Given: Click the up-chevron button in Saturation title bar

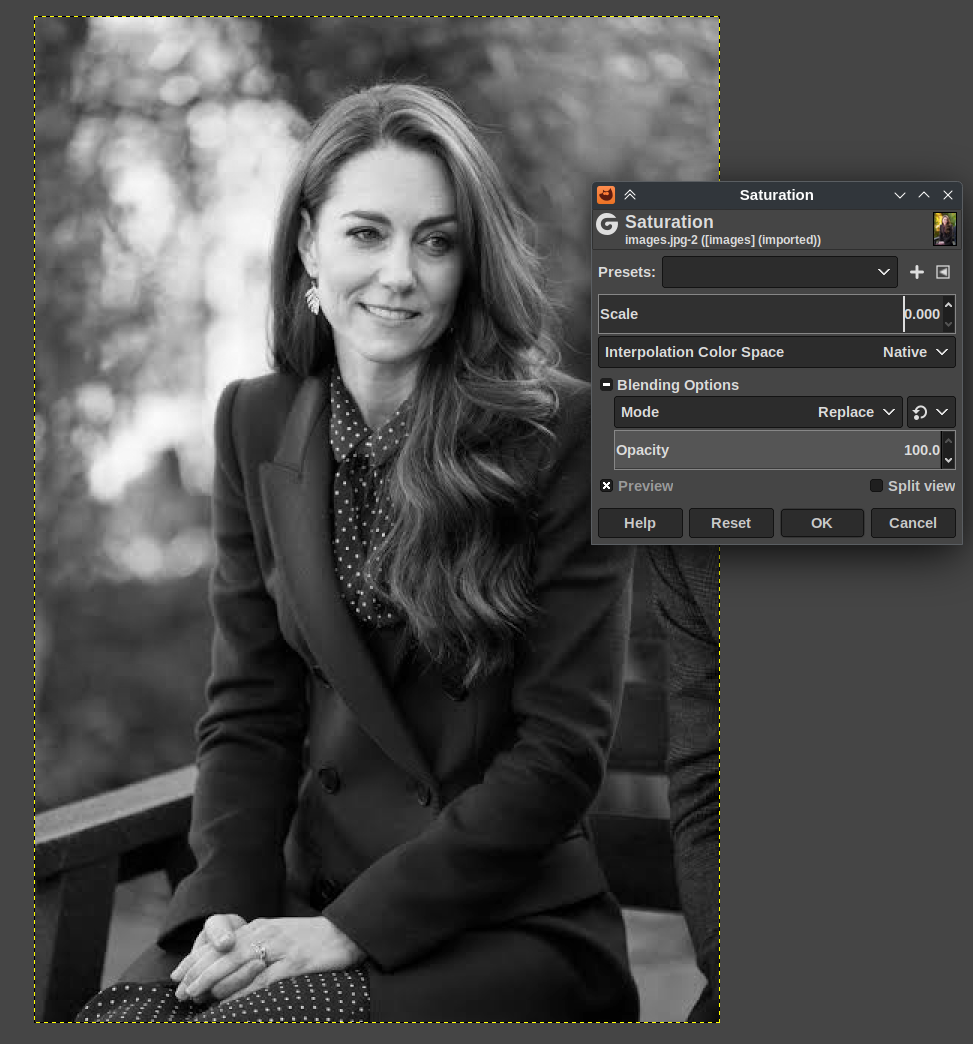Looking at the screenshot, I should pyautogui.click(x=924, y=195).
